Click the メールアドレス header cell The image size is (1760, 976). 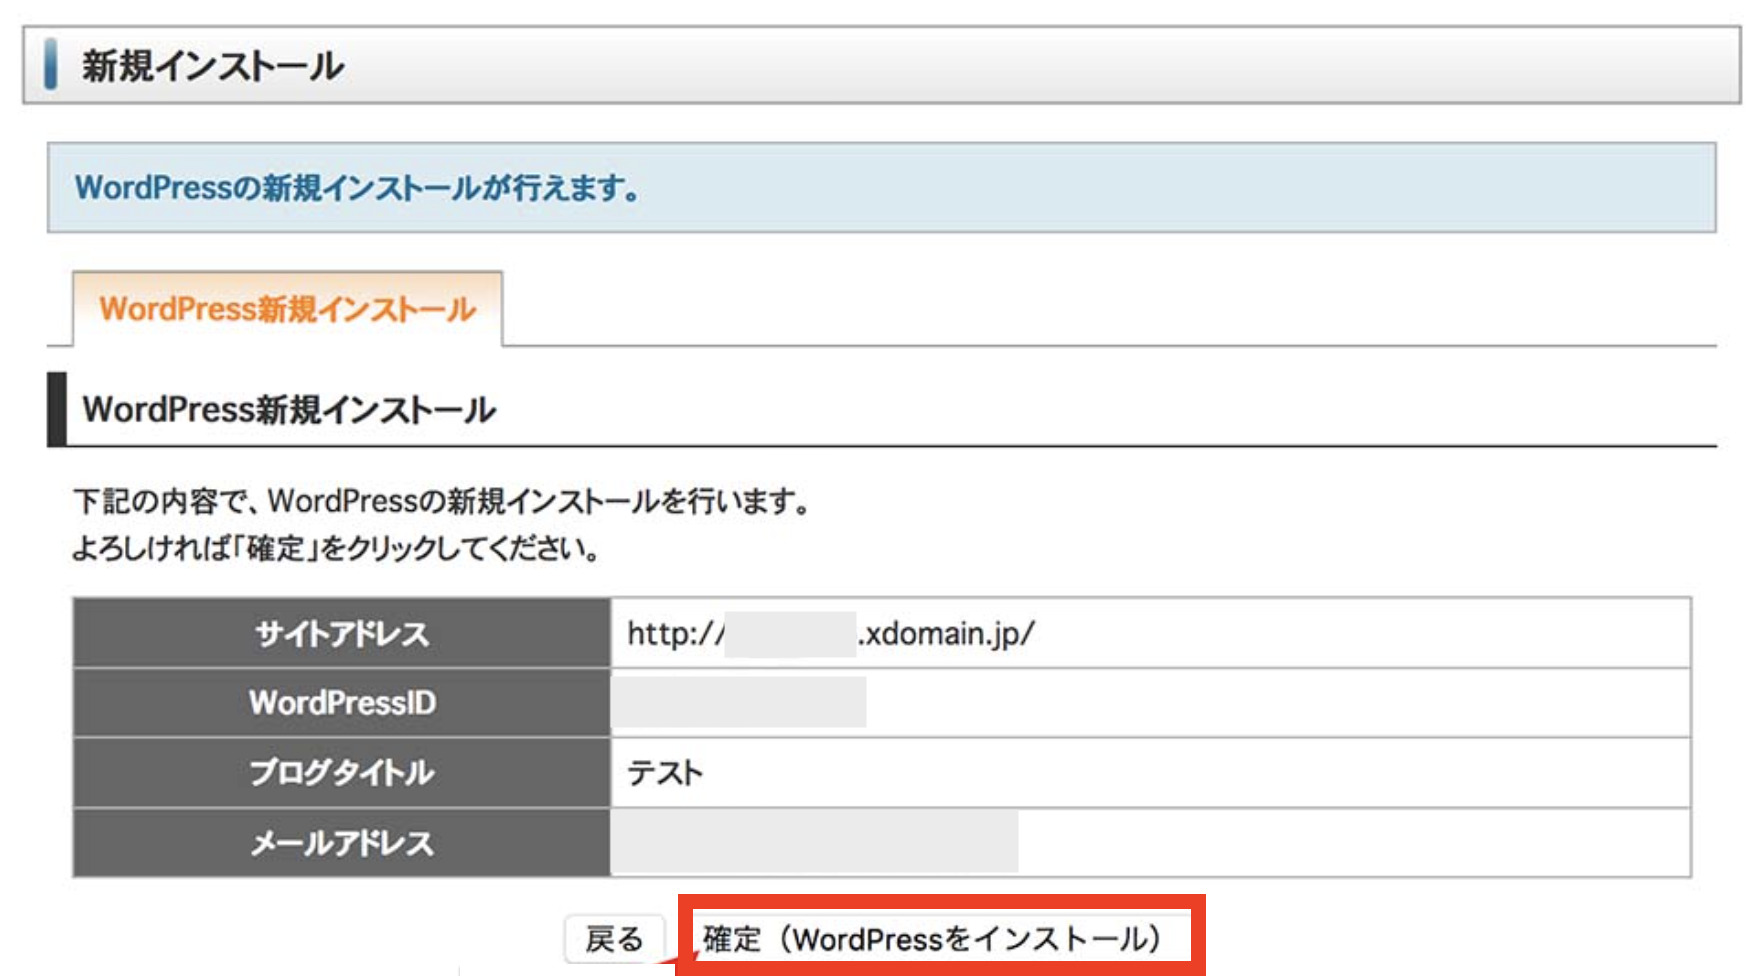(342, 843)
